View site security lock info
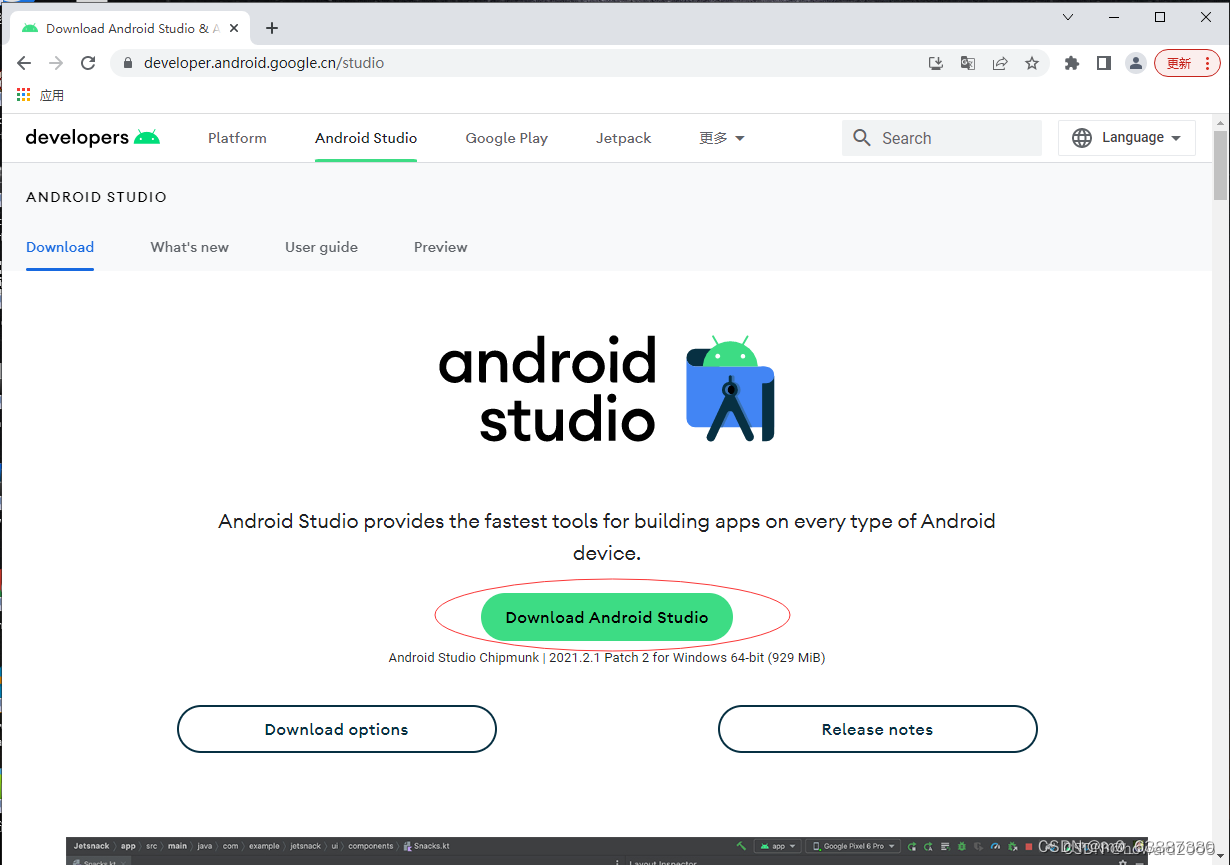Screen dimensions: 1230x865 (x=127, y=63)
